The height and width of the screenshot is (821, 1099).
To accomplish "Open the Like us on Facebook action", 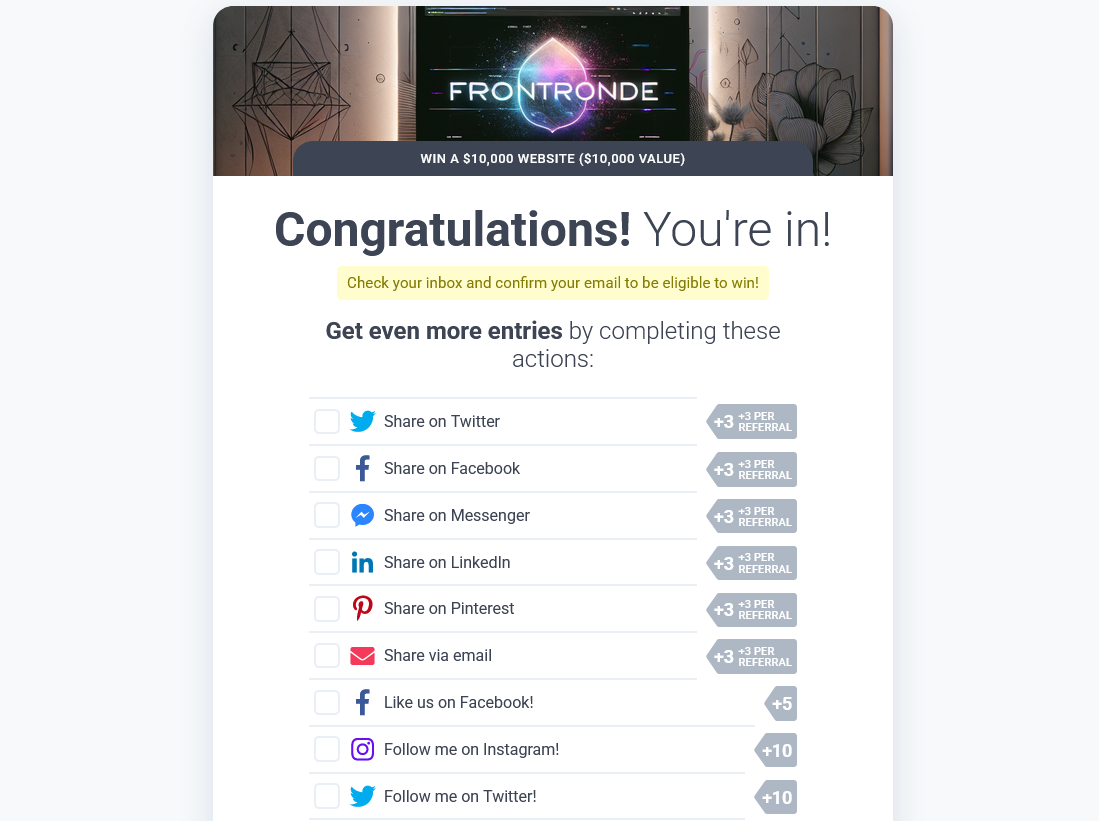I will point(458,703).
